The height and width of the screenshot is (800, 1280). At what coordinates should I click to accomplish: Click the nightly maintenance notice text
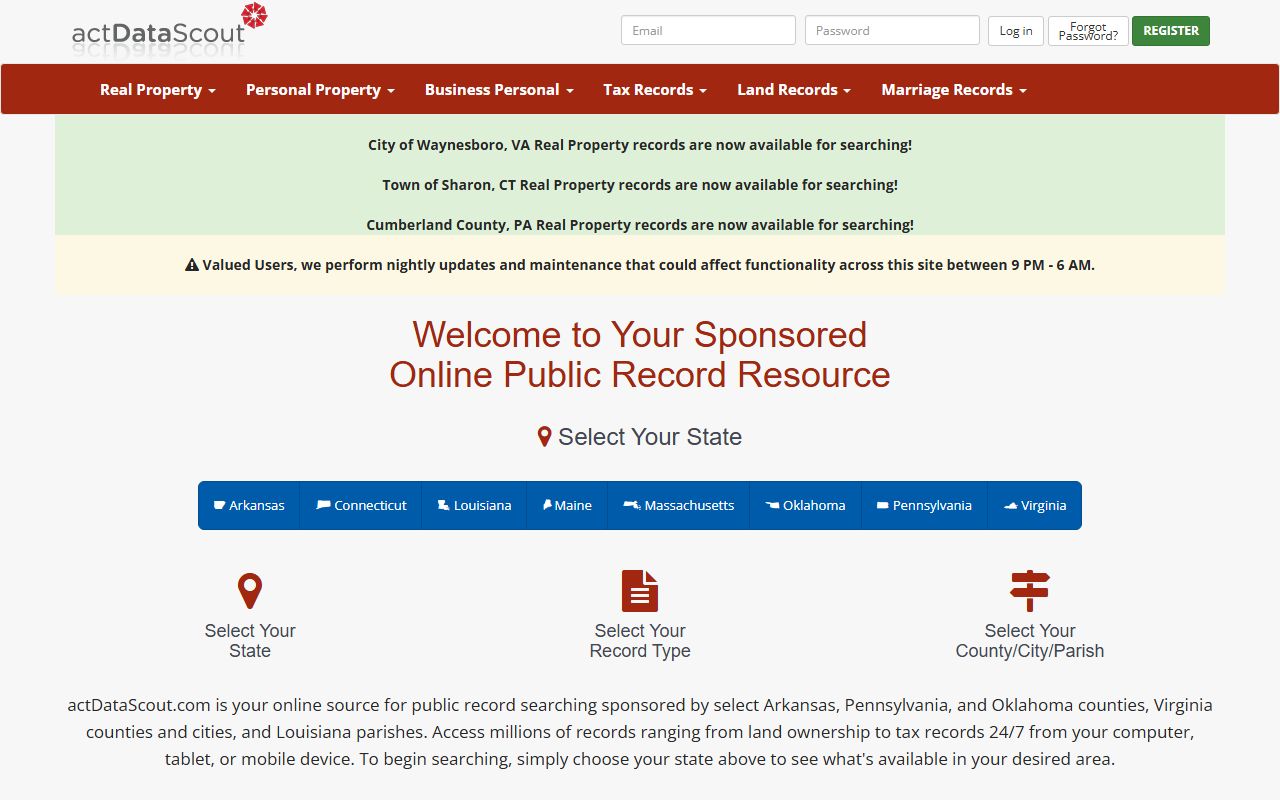648,265
